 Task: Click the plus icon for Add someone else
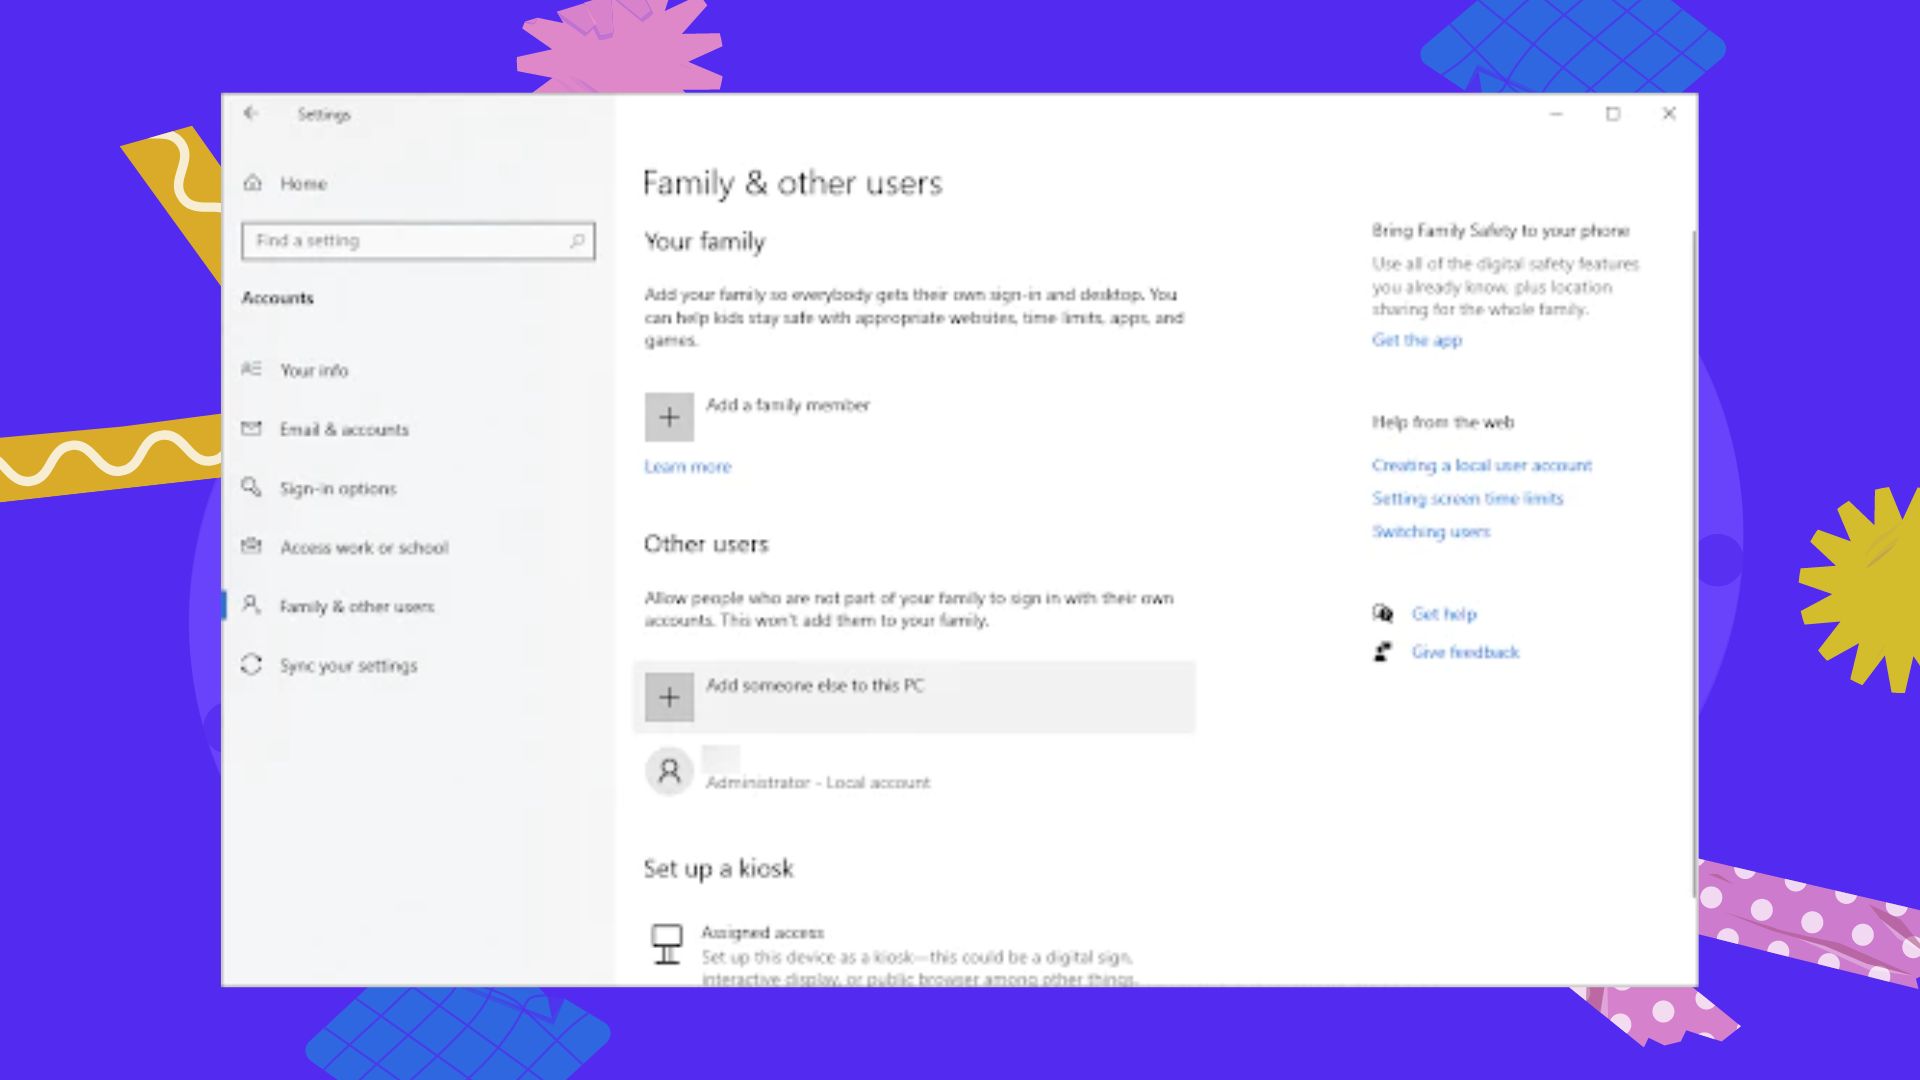(669, 697)
